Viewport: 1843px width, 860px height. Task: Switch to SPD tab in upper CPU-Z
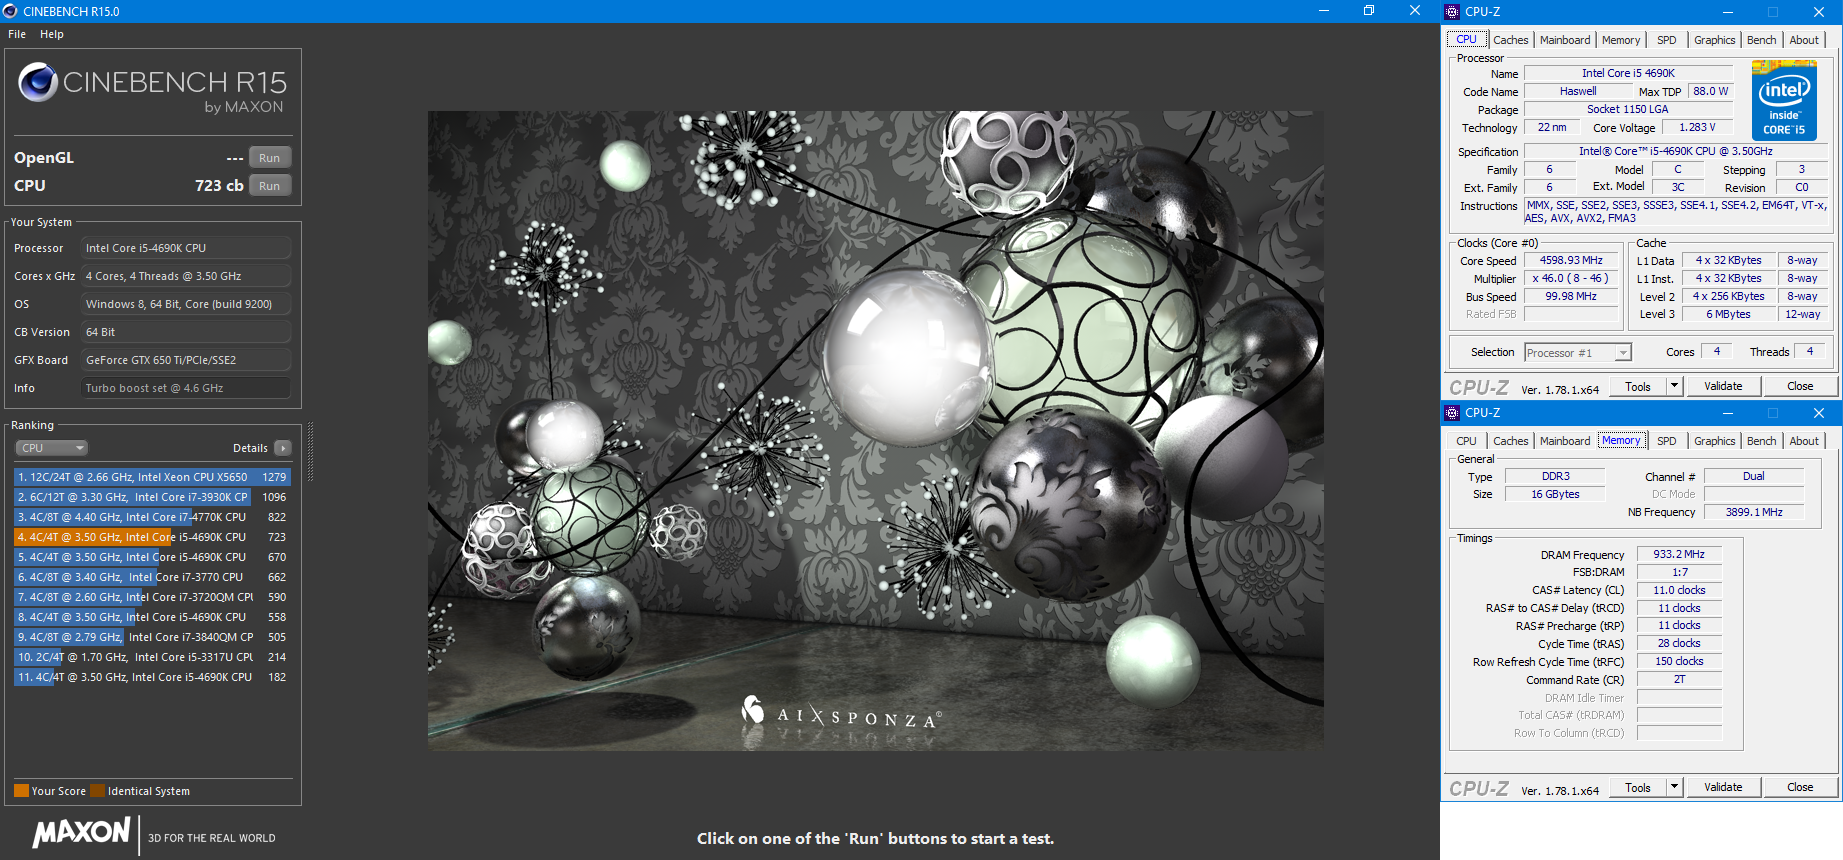[x=1667, y=40]
